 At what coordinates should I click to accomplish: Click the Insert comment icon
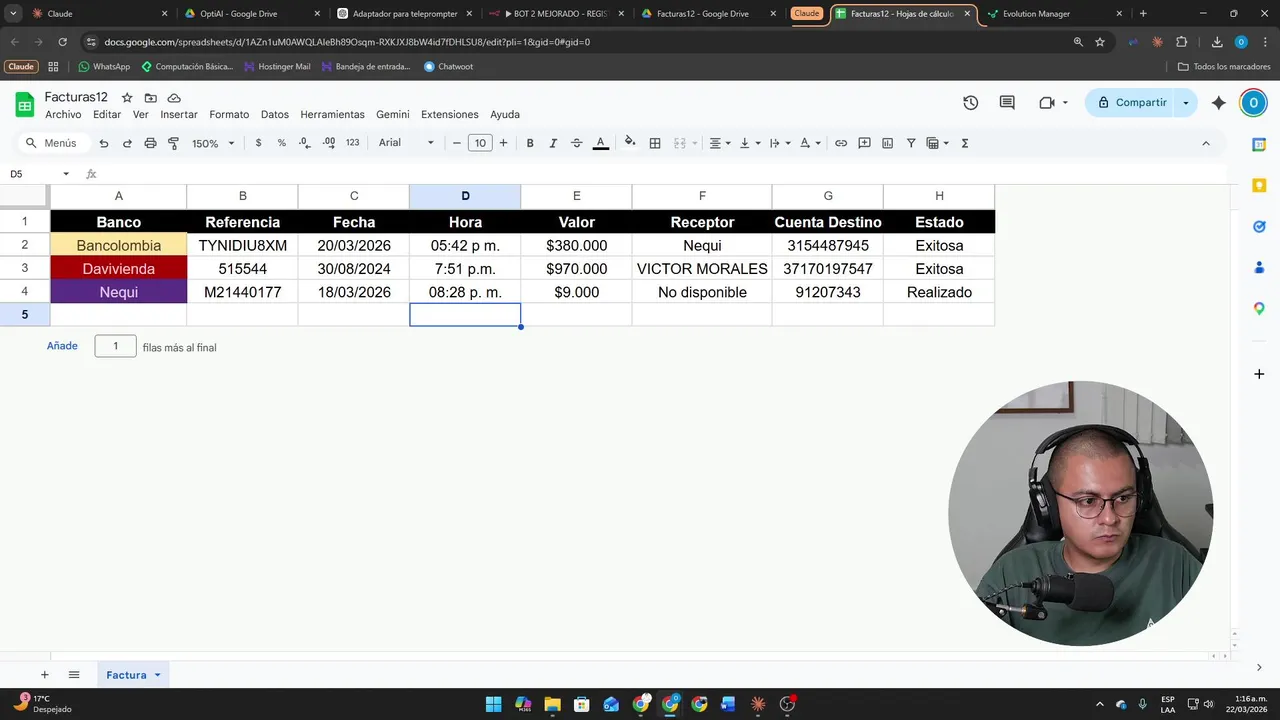[x=865, y=143]
